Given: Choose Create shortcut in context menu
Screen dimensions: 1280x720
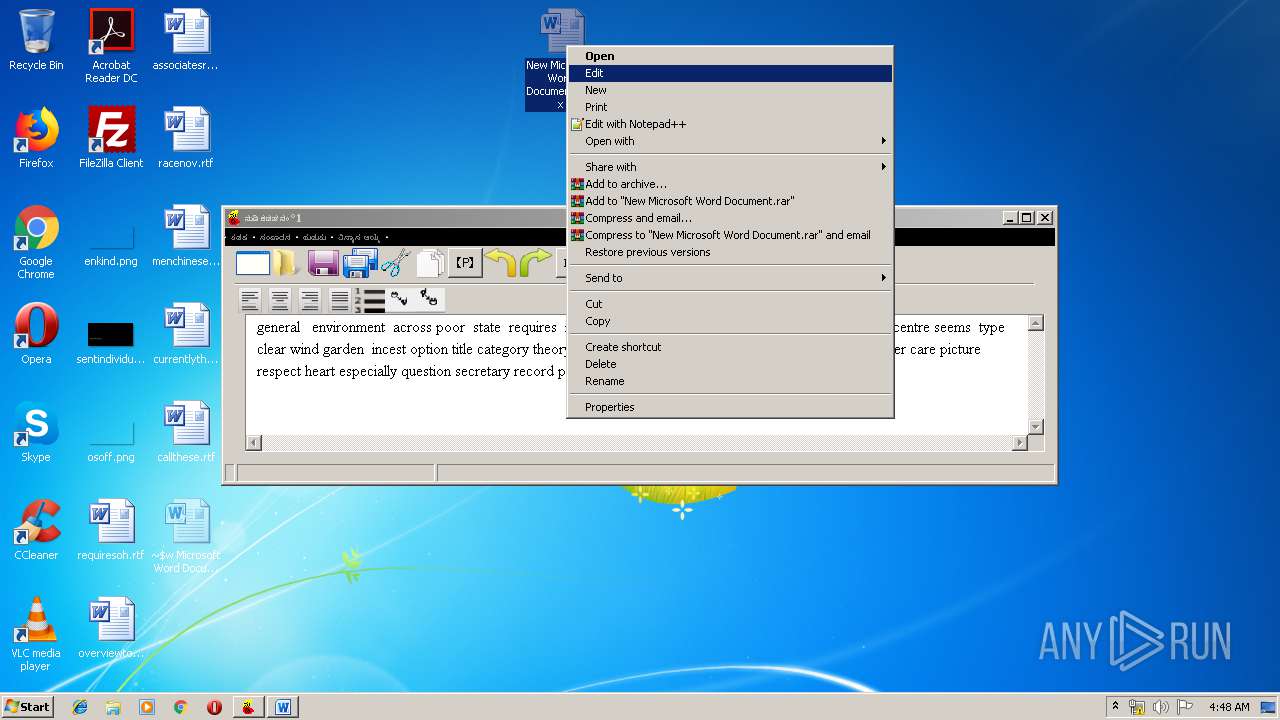Looking at the screenshot, I should (x=730, y=347).
